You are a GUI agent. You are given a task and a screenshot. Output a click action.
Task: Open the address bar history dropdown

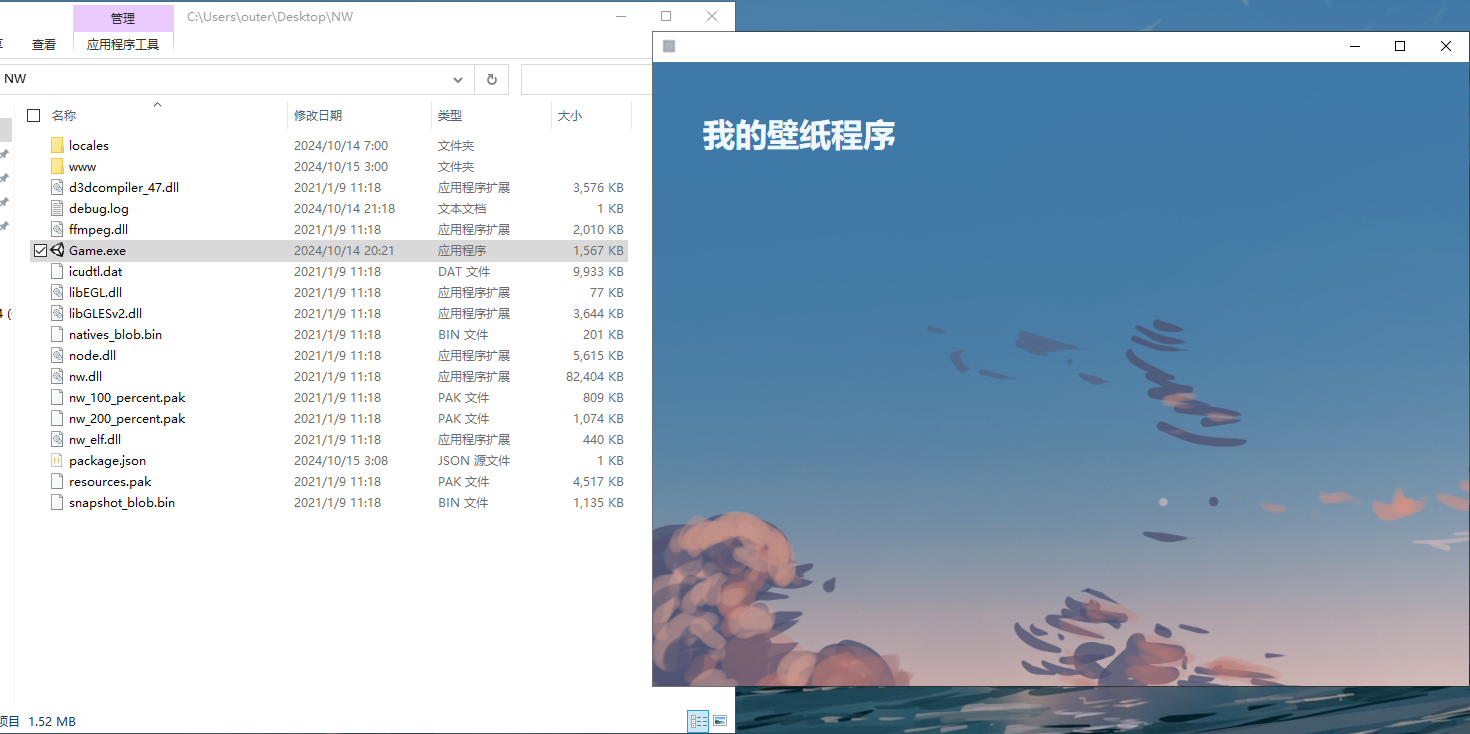tap(458, 79)
